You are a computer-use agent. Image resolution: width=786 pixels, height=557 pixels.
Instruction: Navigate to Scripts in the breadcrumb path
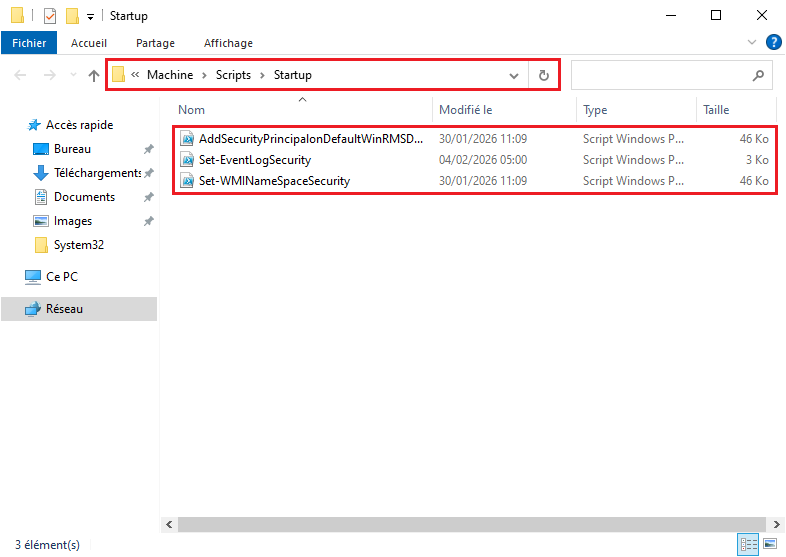click(x=233, y=75)
